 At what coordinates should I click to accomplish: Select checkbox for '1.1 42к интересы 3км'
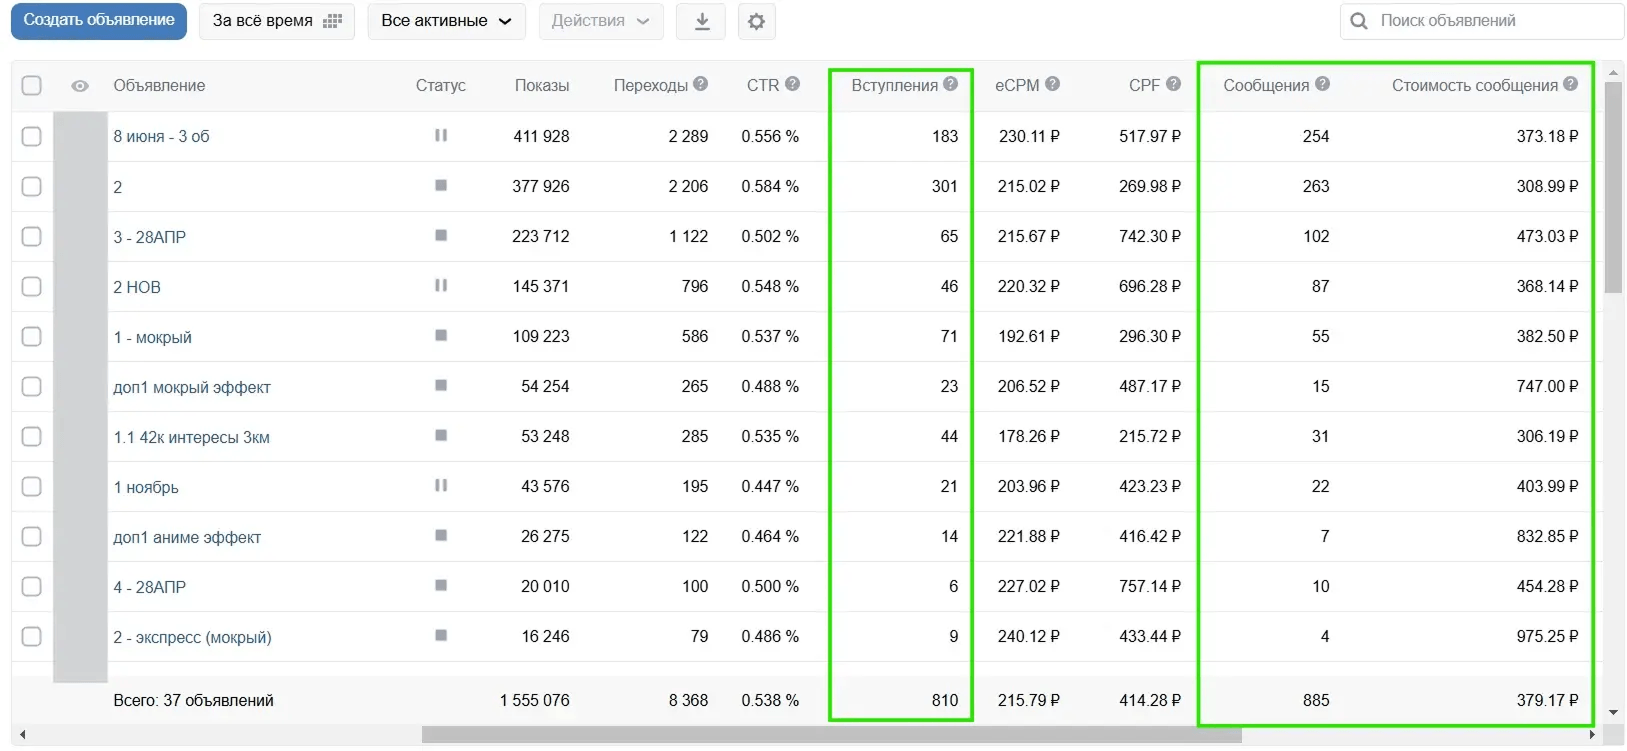pos(32,436)
